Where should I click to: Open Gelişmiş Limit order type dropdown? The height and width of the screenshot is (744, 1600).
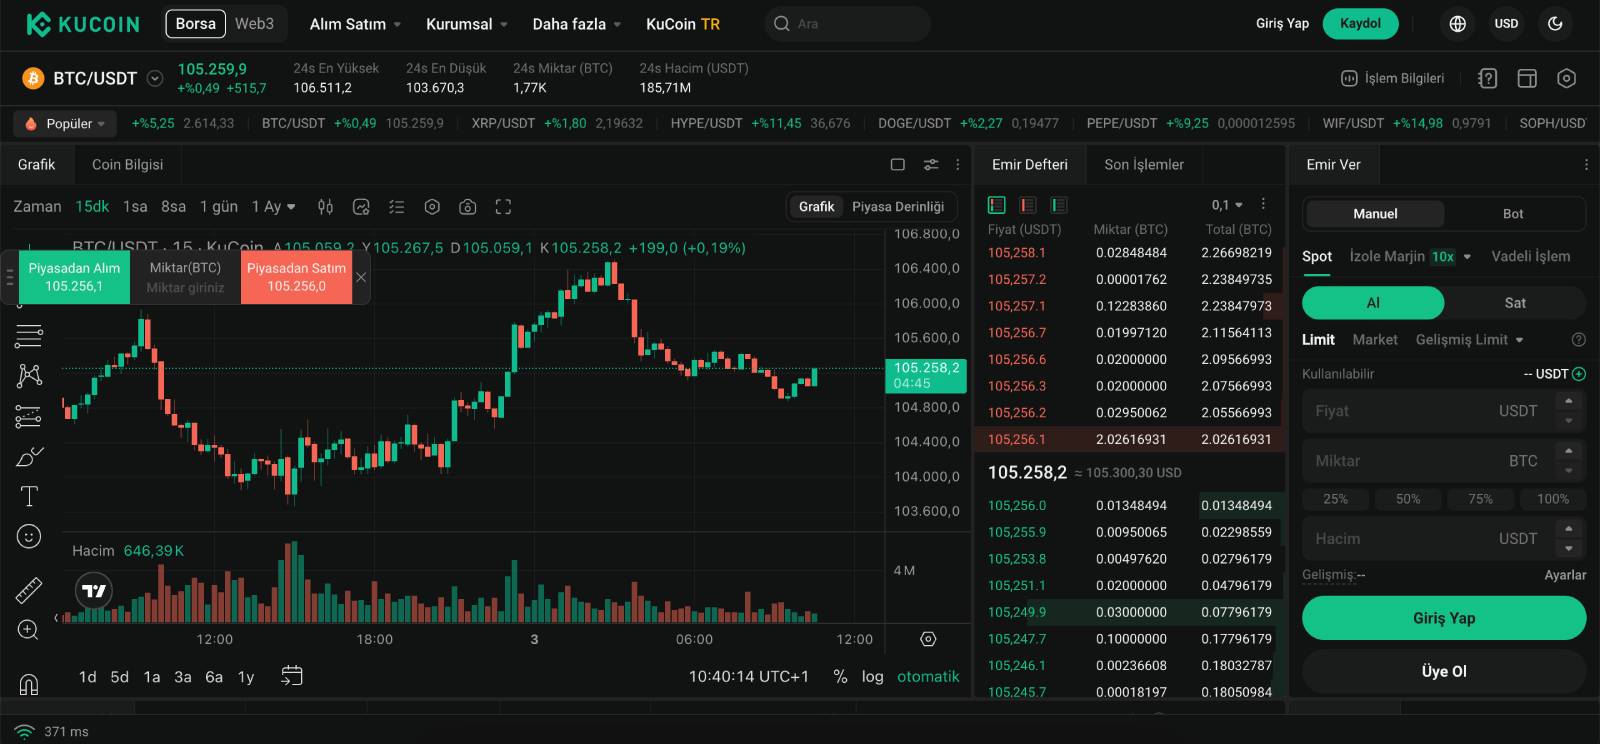pyautogui.click(x=1470, y=340)
